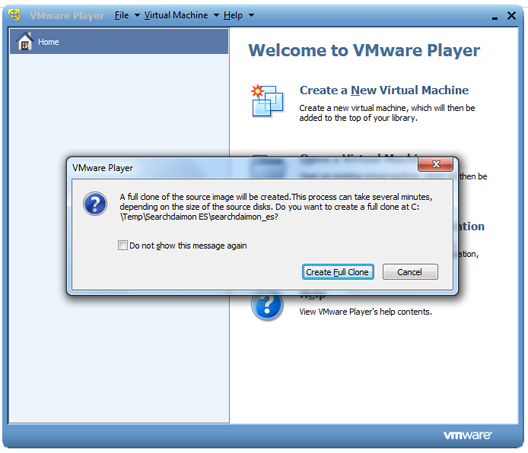Open the Virtual Machine menu
Screen dimensions: 528x453
point(176,15)
